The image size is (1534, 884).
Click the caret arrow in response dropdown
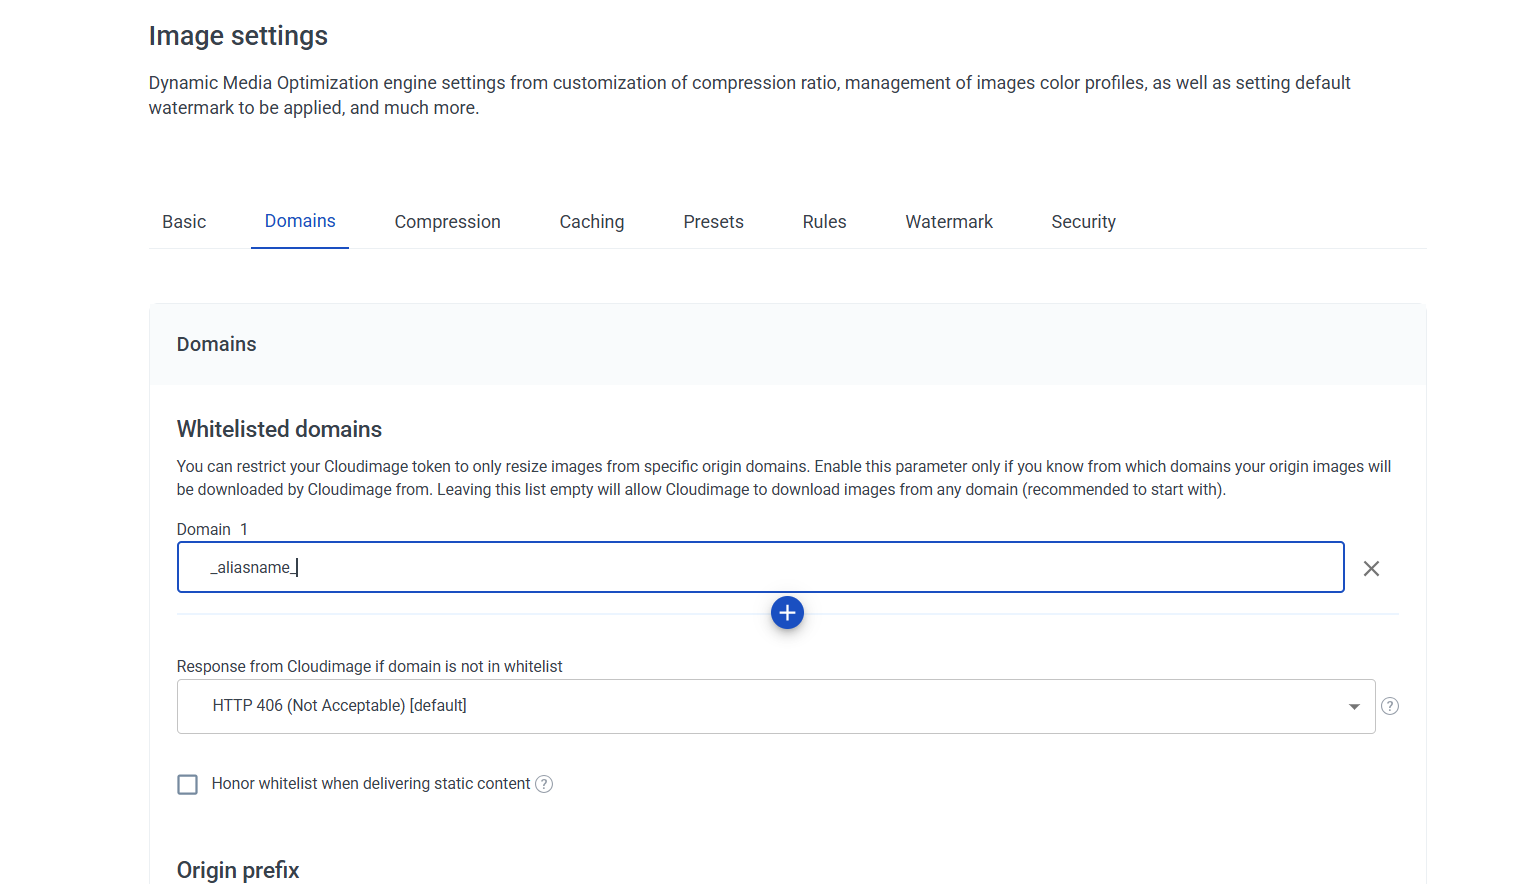pos(1354,706)
